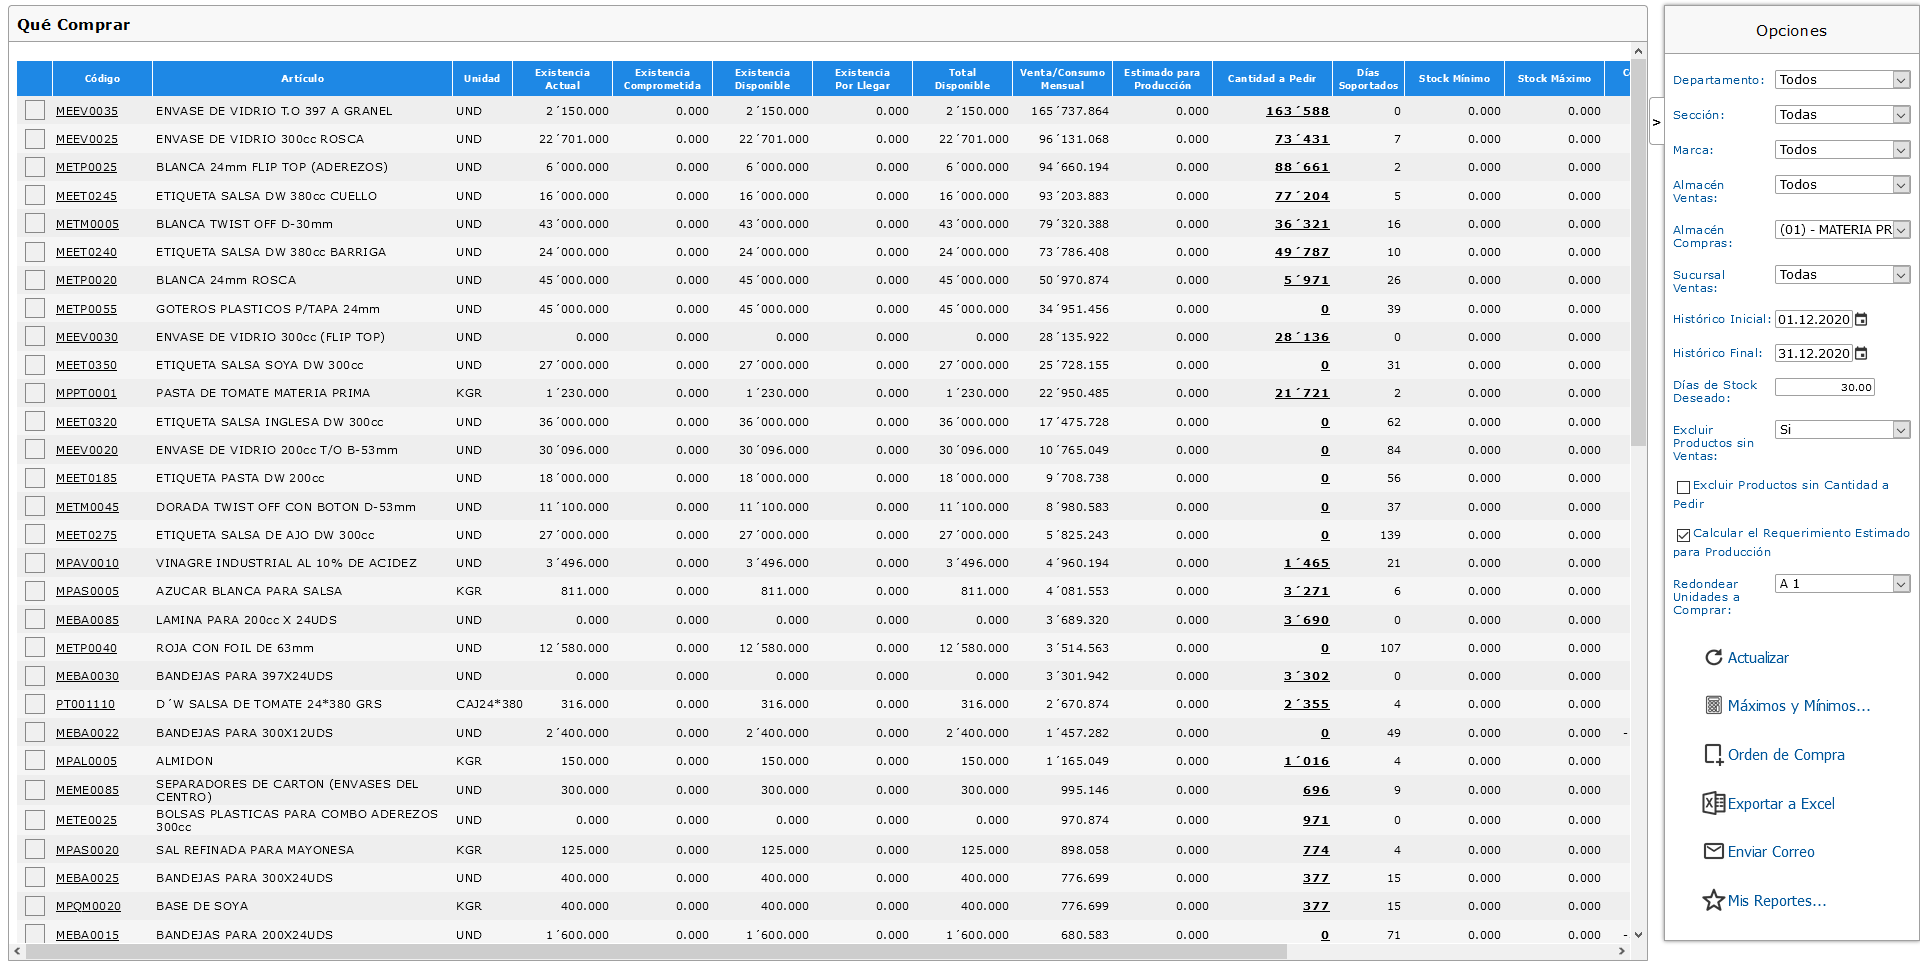Open the Almacén Compras dropdown
The height and width of the screenshot is (977, 1920).
(1843, 230)
